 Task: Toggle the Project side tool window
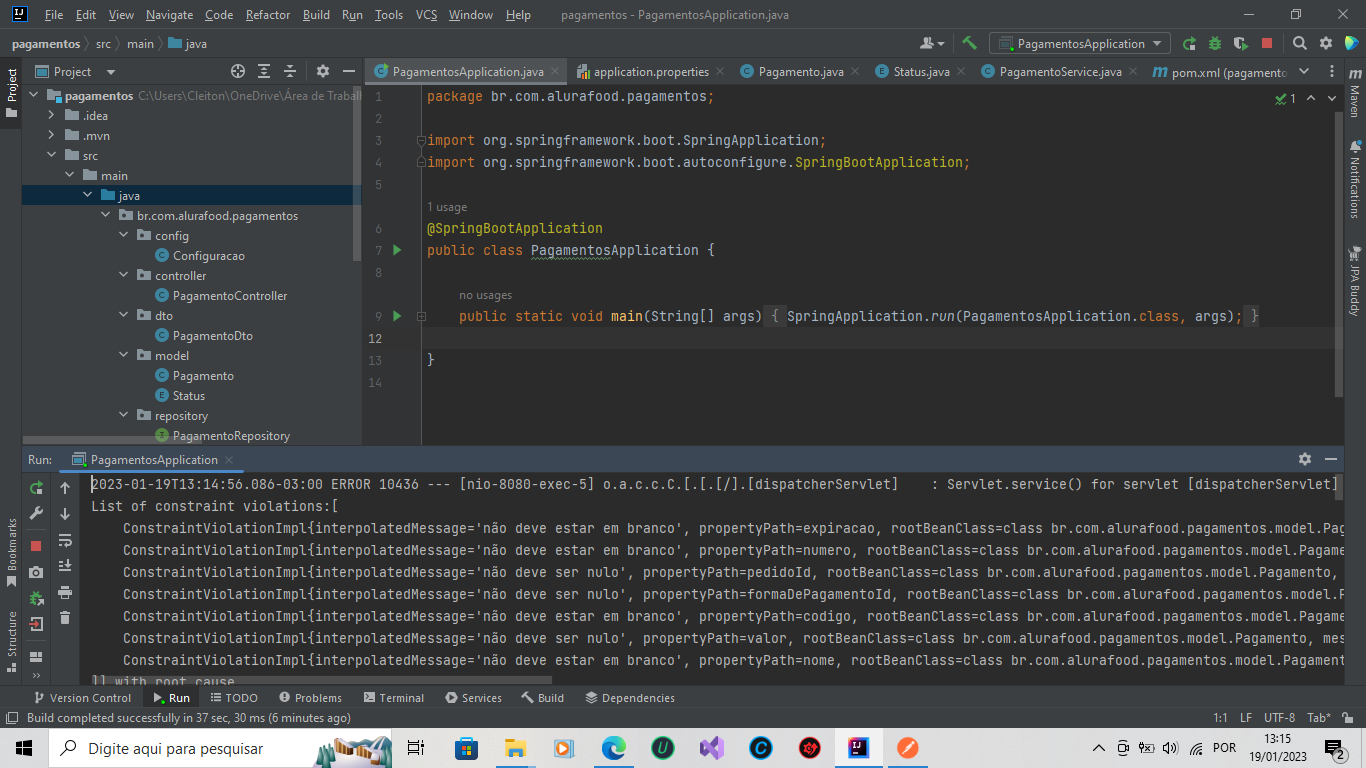pyautogui.click(x=11, y=92)
